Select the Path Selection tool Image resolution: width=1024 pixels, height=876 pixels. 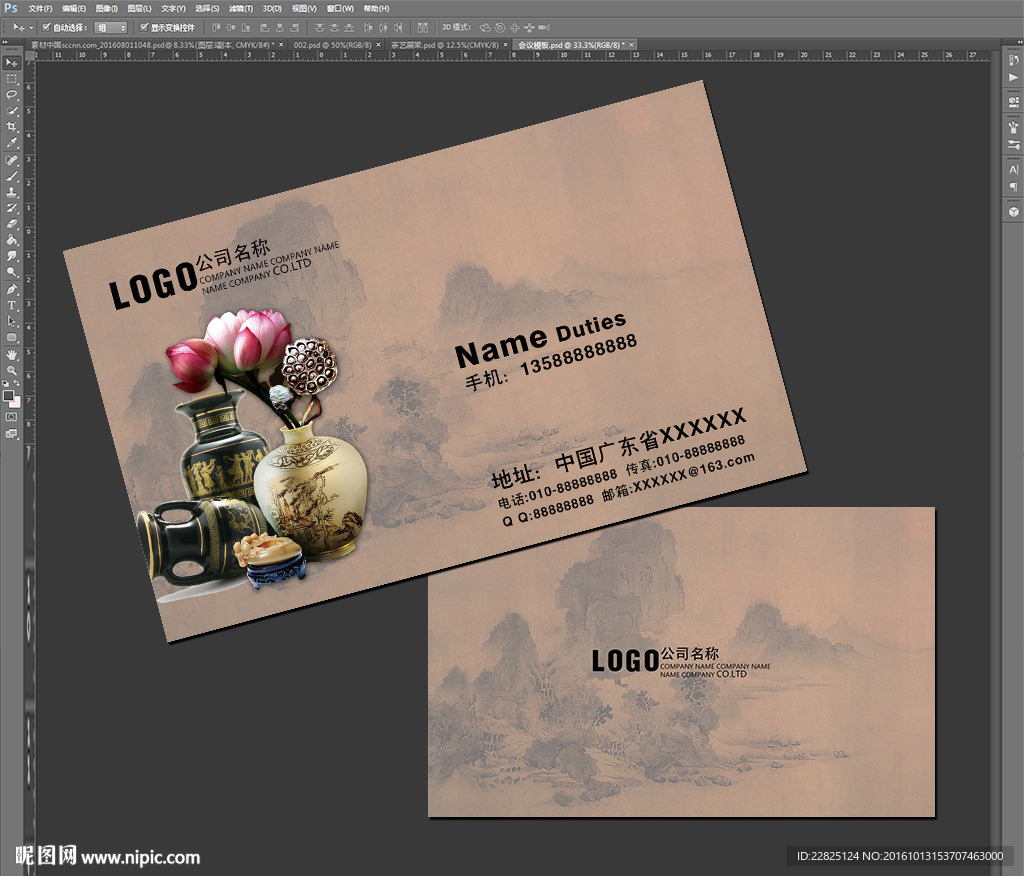12,321
